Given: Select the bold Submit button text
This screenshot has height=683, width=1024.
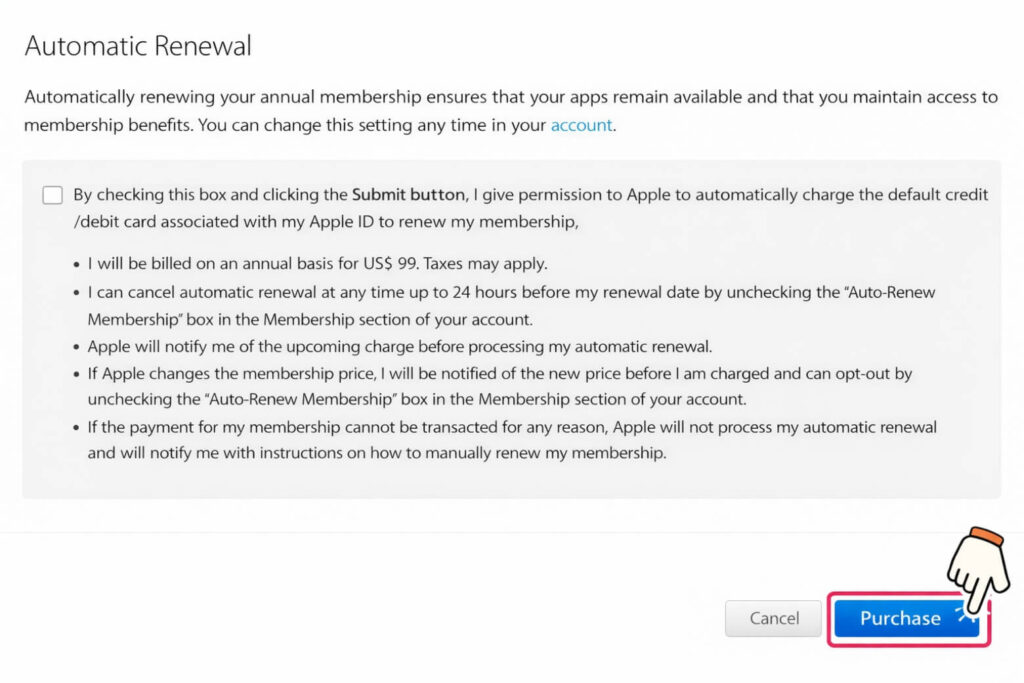Looking at the screenshot, I should pos(407,194).
